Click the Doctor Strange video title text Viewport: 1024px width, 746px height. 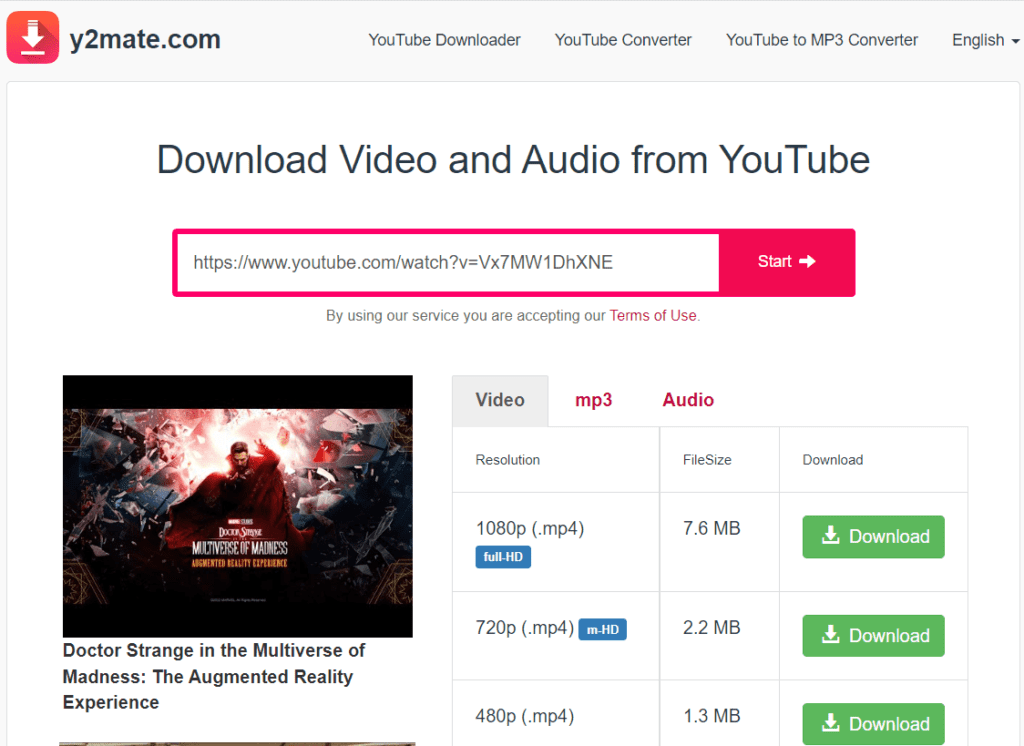click(214, 676)
